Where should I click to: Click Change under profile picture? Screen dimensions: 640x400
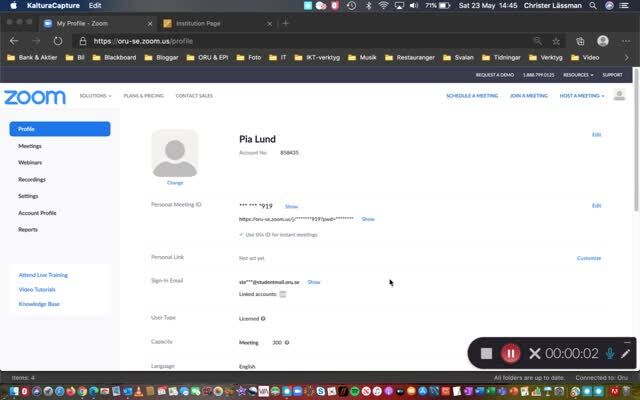[175, 182]
